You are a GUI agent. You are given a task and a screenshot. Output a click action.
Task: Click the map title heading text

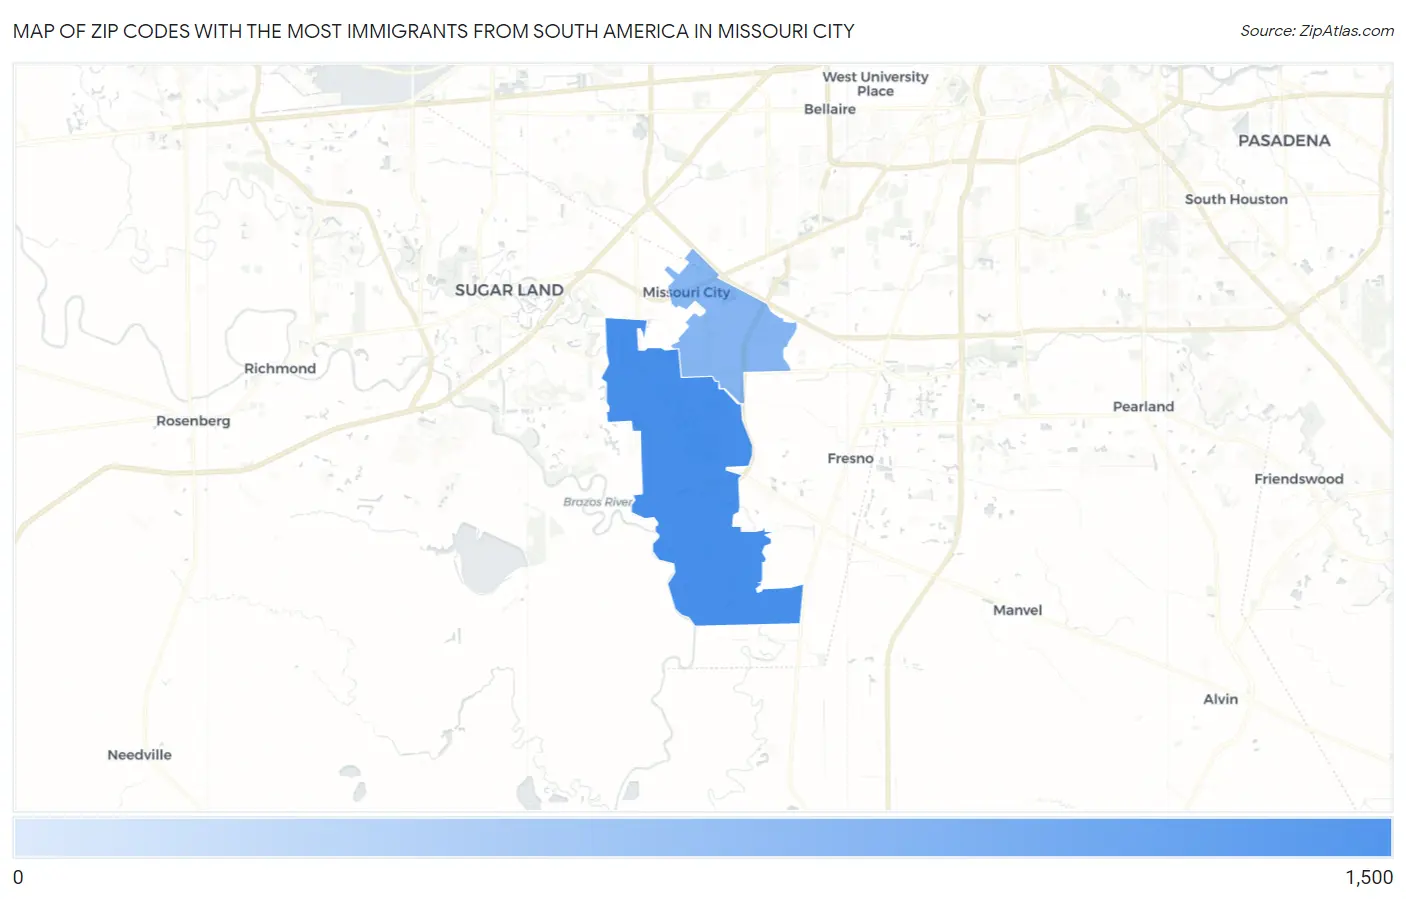[x=433, y=31]
